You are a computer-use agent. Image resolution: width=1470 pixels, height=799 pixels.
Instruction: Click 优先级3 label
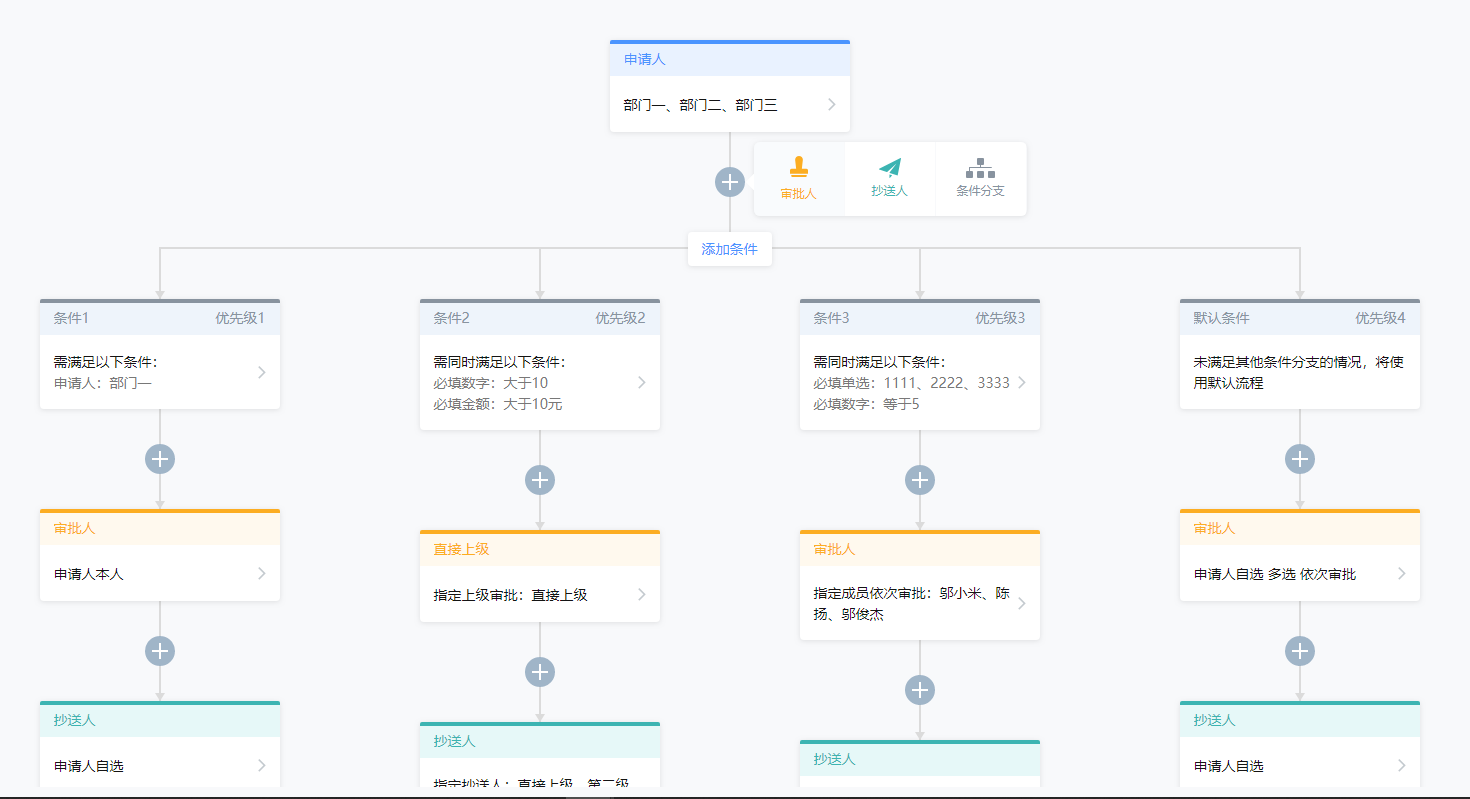click(1000, 318)
